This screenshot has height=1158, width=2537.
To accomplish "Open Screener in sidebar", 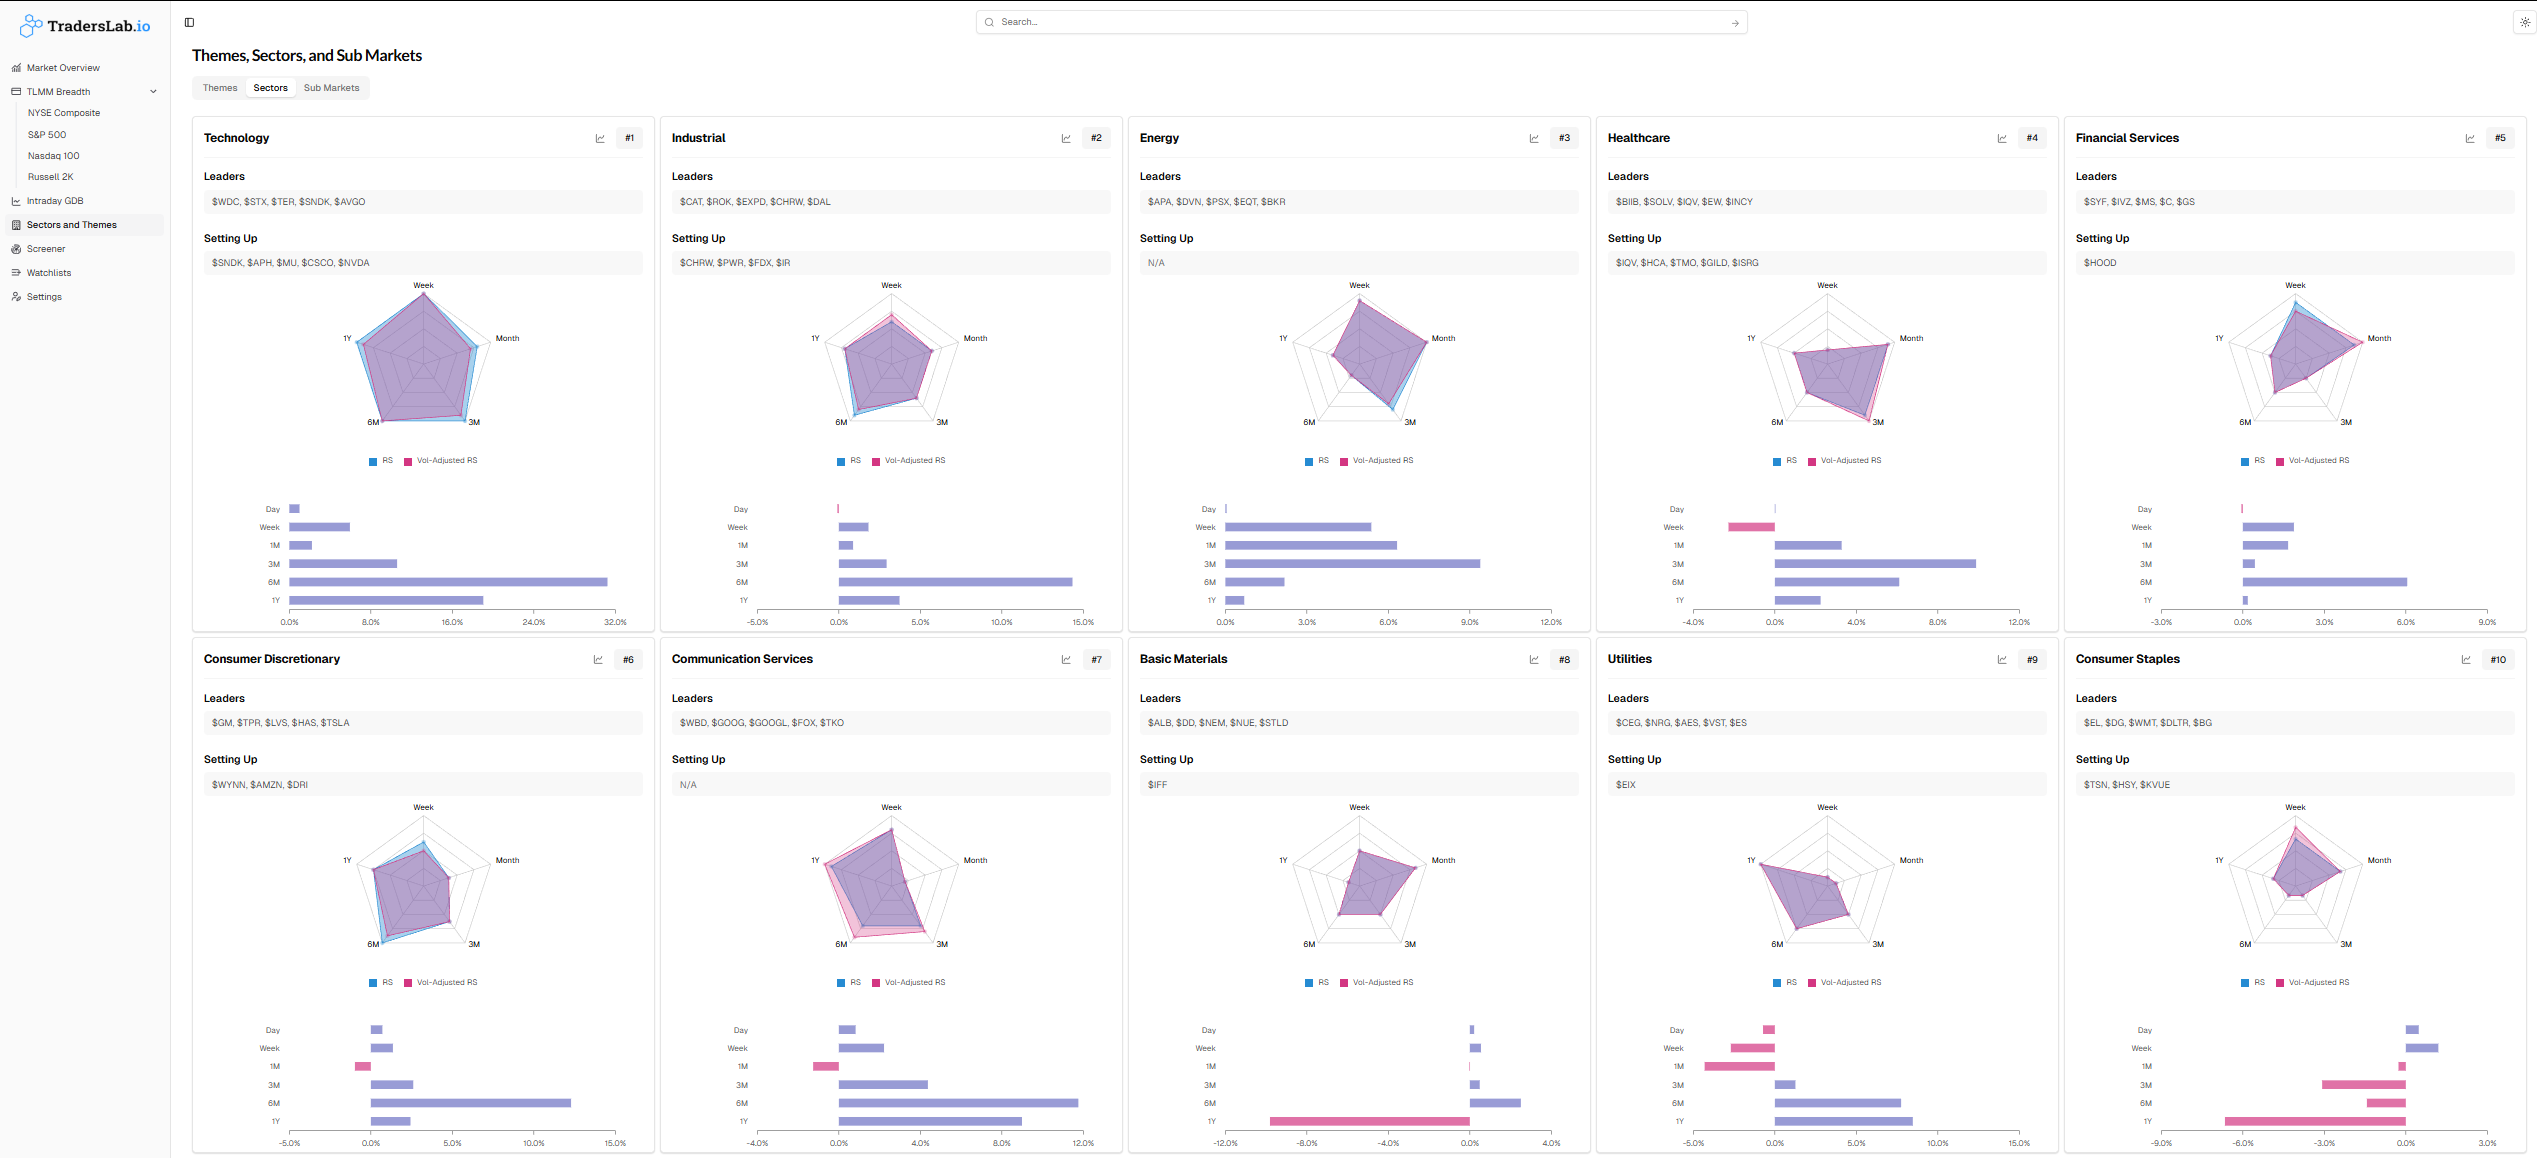I will point(46,249).
